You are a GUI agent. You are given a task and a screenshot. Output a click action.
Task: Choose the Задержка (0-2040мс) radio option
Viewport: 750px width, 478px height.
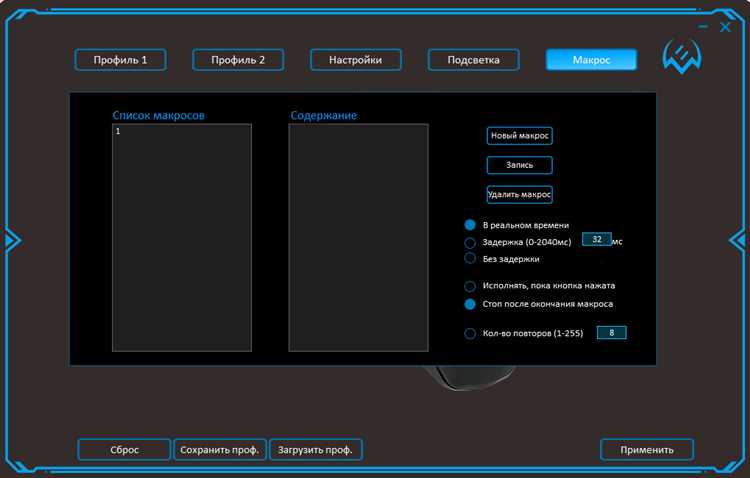coord(470,243)
